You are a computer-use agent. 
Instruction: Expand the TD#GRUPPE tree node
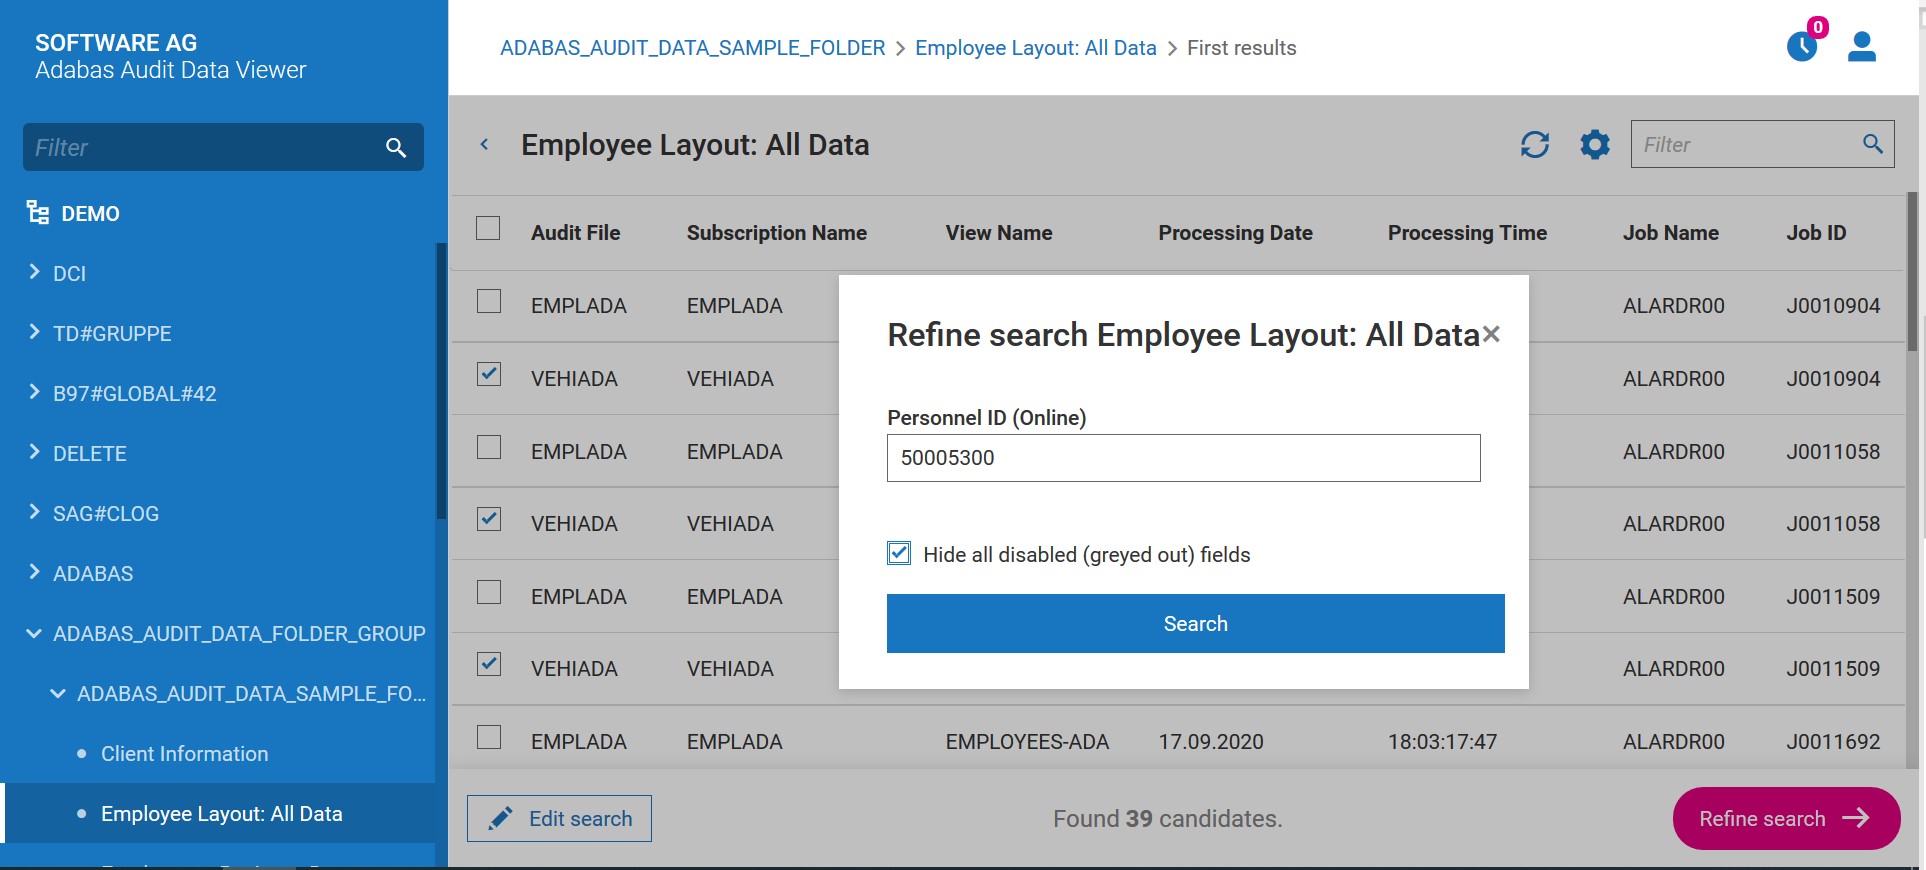[x=34, y=332]
